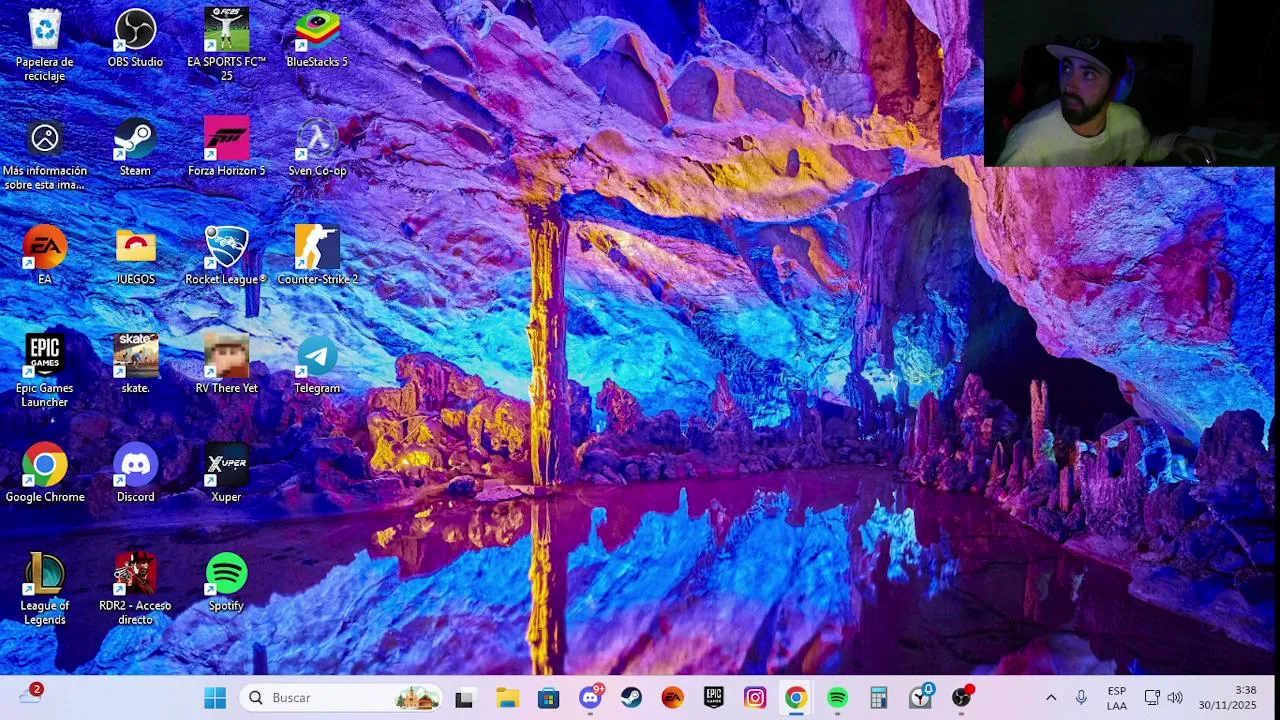1280x720 pixels.
Task: Select the Forza Horizon 5 shortcut
Action: click(x=227, y=147)
